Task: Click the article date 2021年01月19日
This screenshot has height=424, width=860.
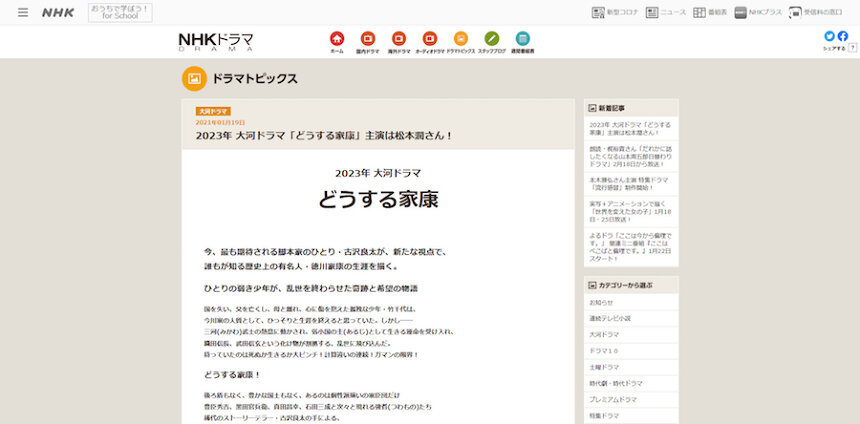Action: pos(220,122)
